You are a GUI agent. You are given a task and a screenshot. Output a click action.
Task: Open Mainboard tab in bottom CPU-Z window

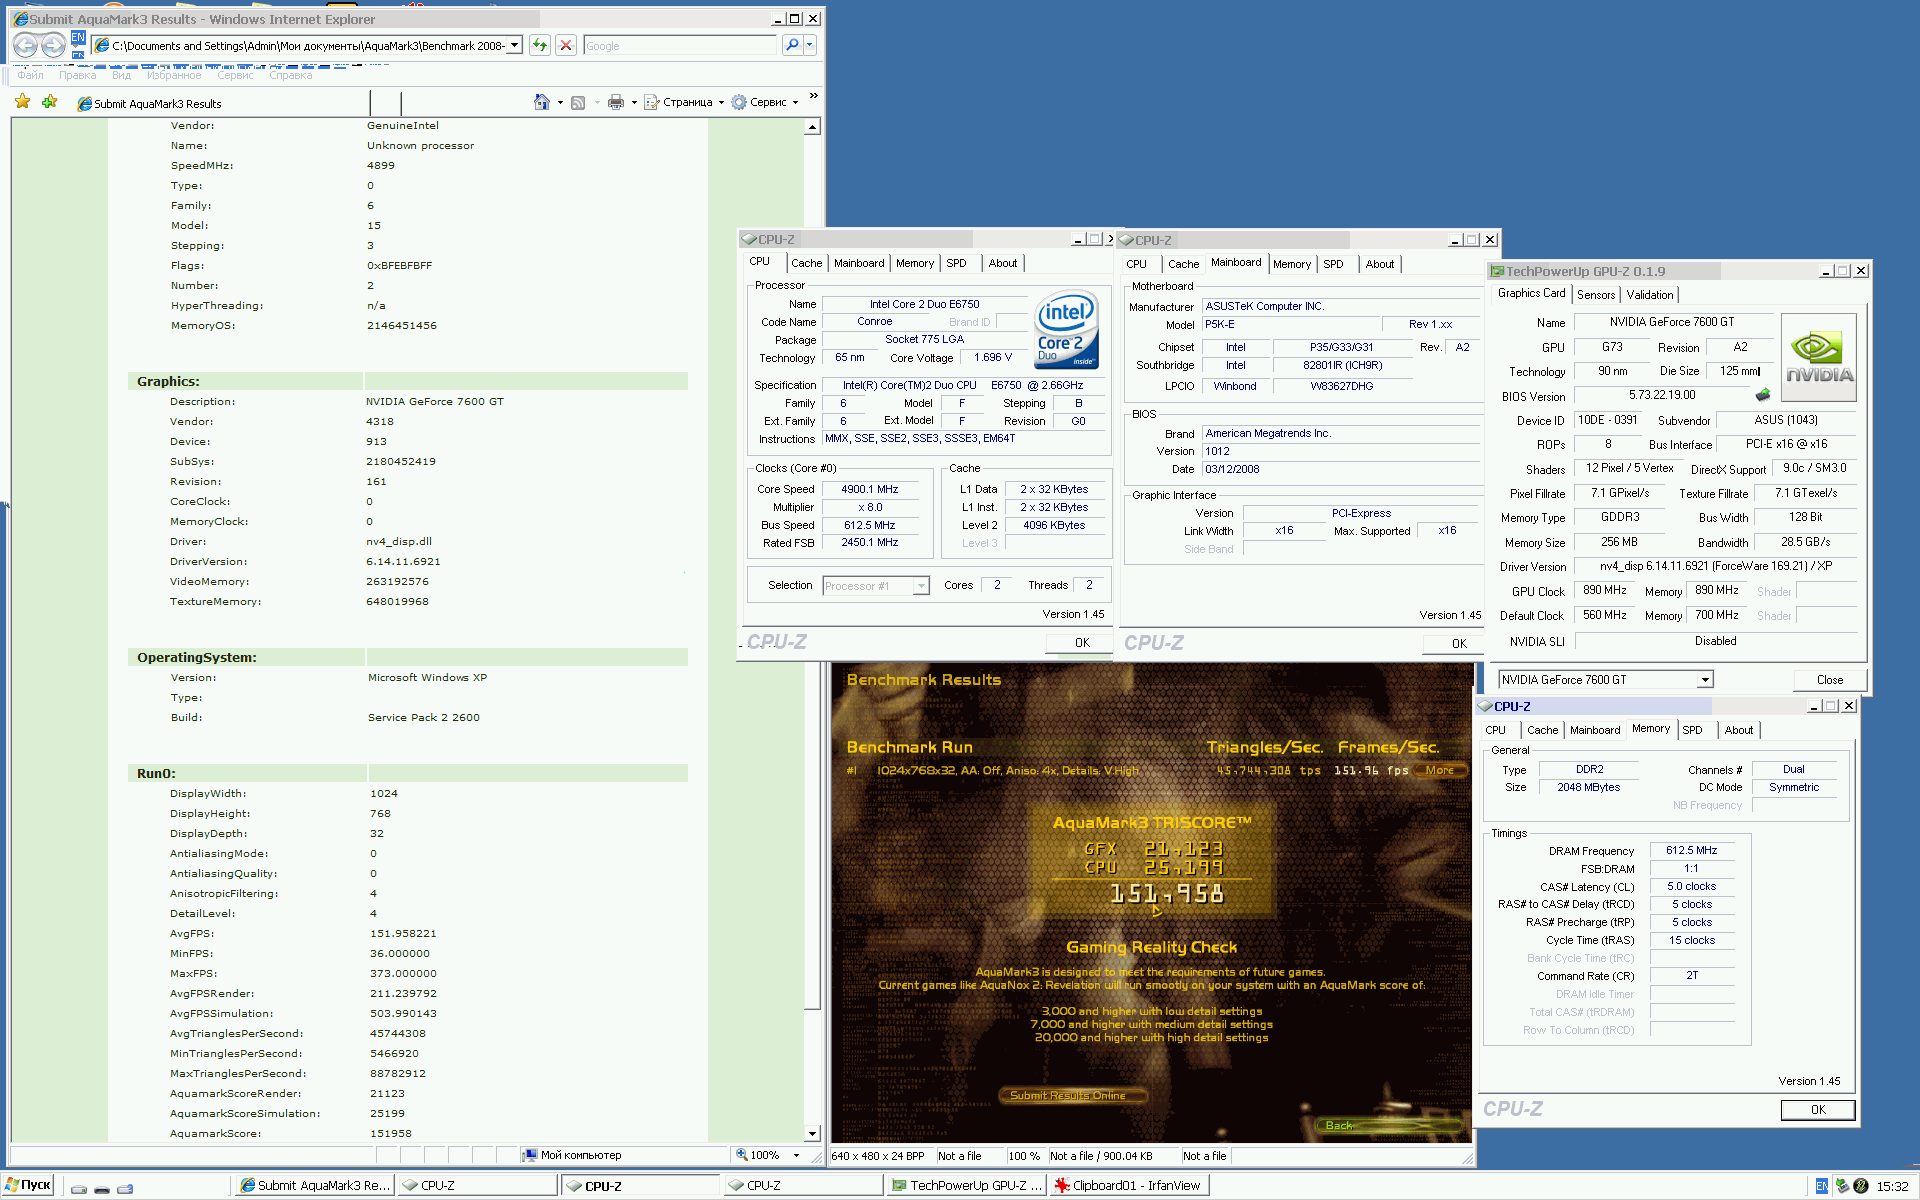(1595, 731)
